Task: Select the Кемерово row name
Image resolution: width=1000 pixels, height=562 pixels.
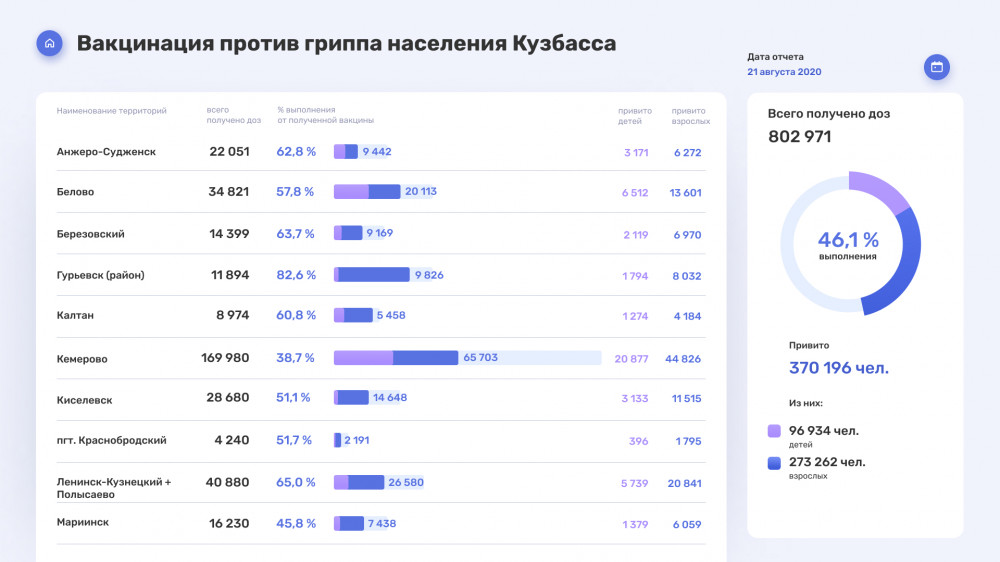Action: [x=82, y=359]
